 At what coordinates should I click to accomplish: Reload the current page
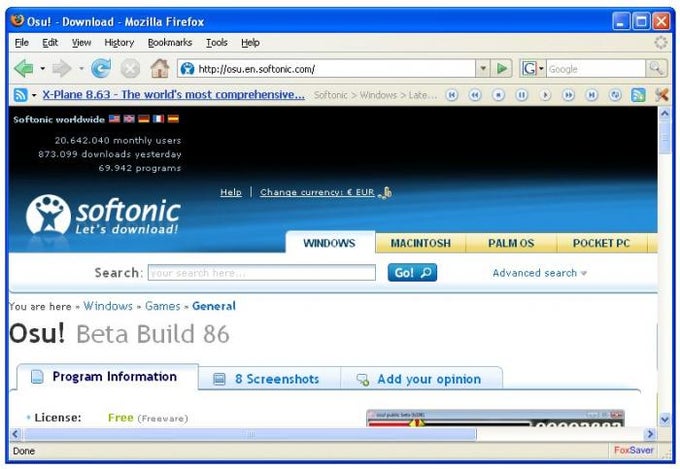101,69
